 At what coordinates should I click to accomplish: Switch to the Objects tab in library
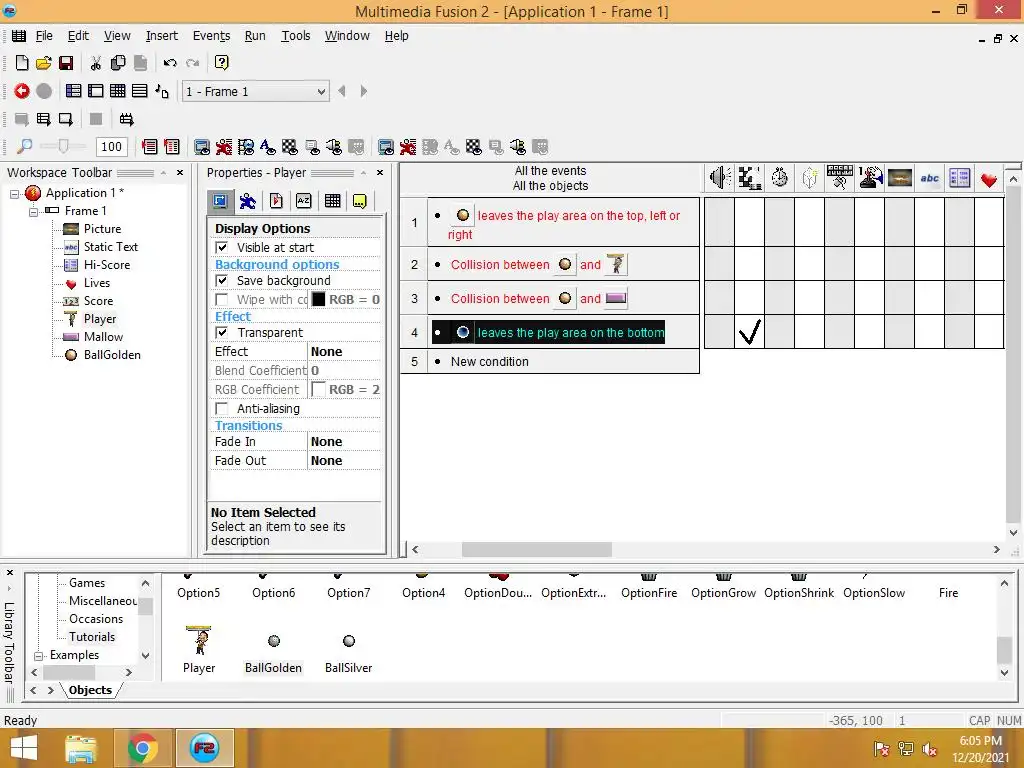(x=90, y=690)
